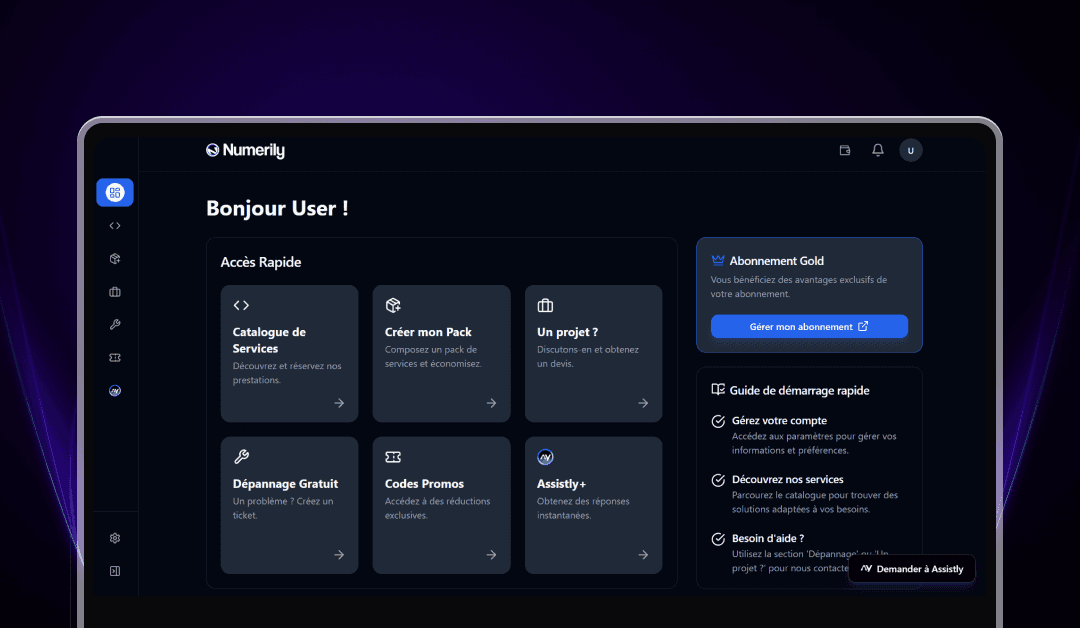This screenshot has width=1080, height=628.
Task: Click the Numerily logo
Action: pyautogui.click(x=245, y=150)
